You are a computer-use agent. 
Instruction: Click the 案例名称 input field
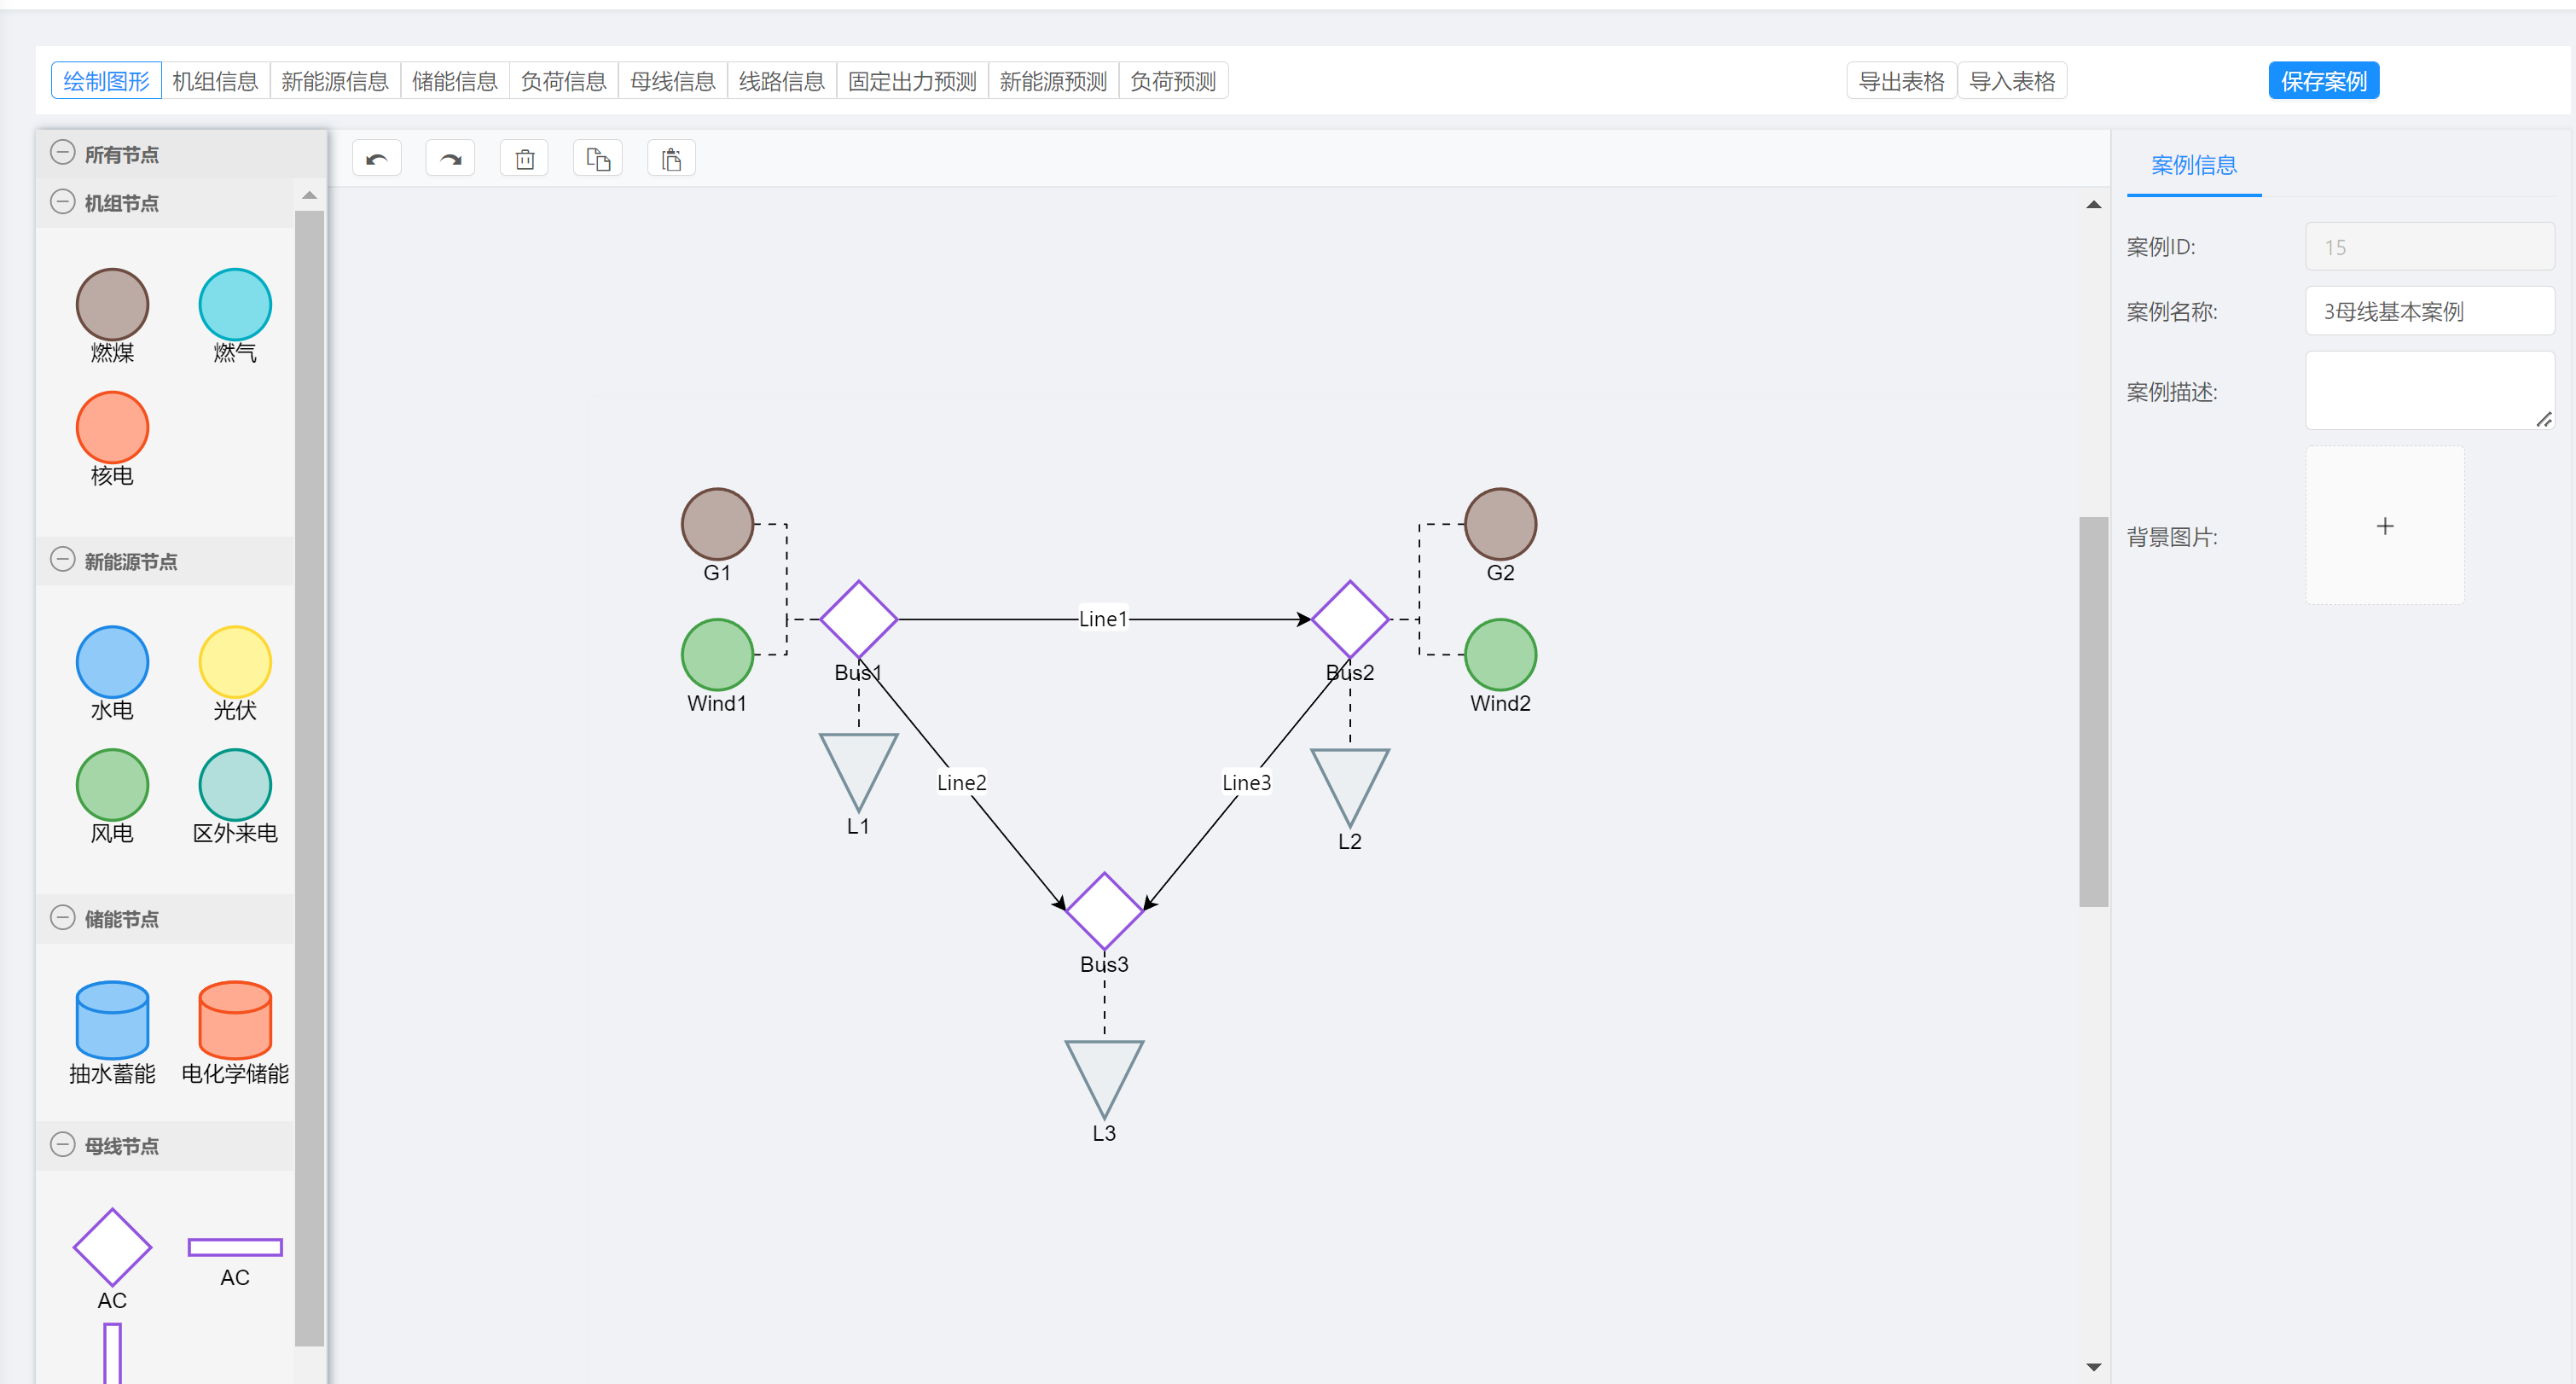(2430, 311)
